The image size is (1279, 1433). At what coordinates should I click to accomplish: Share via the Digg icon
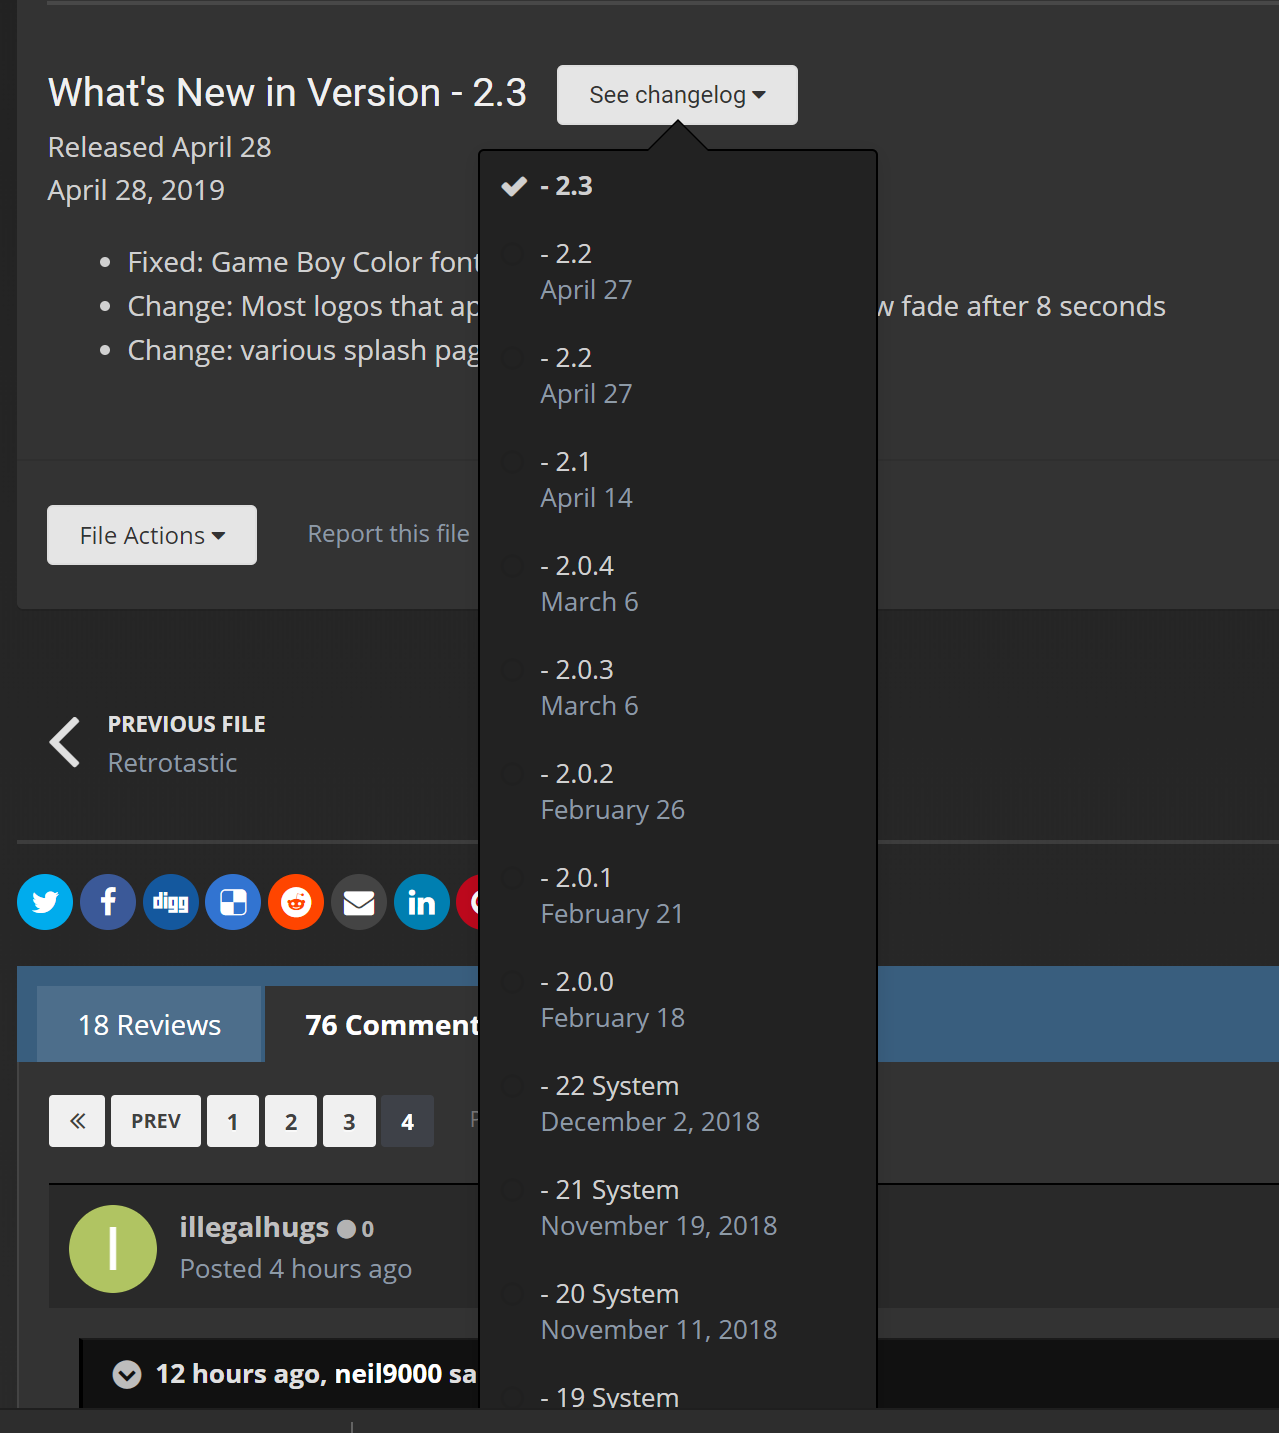pos(170,902)
